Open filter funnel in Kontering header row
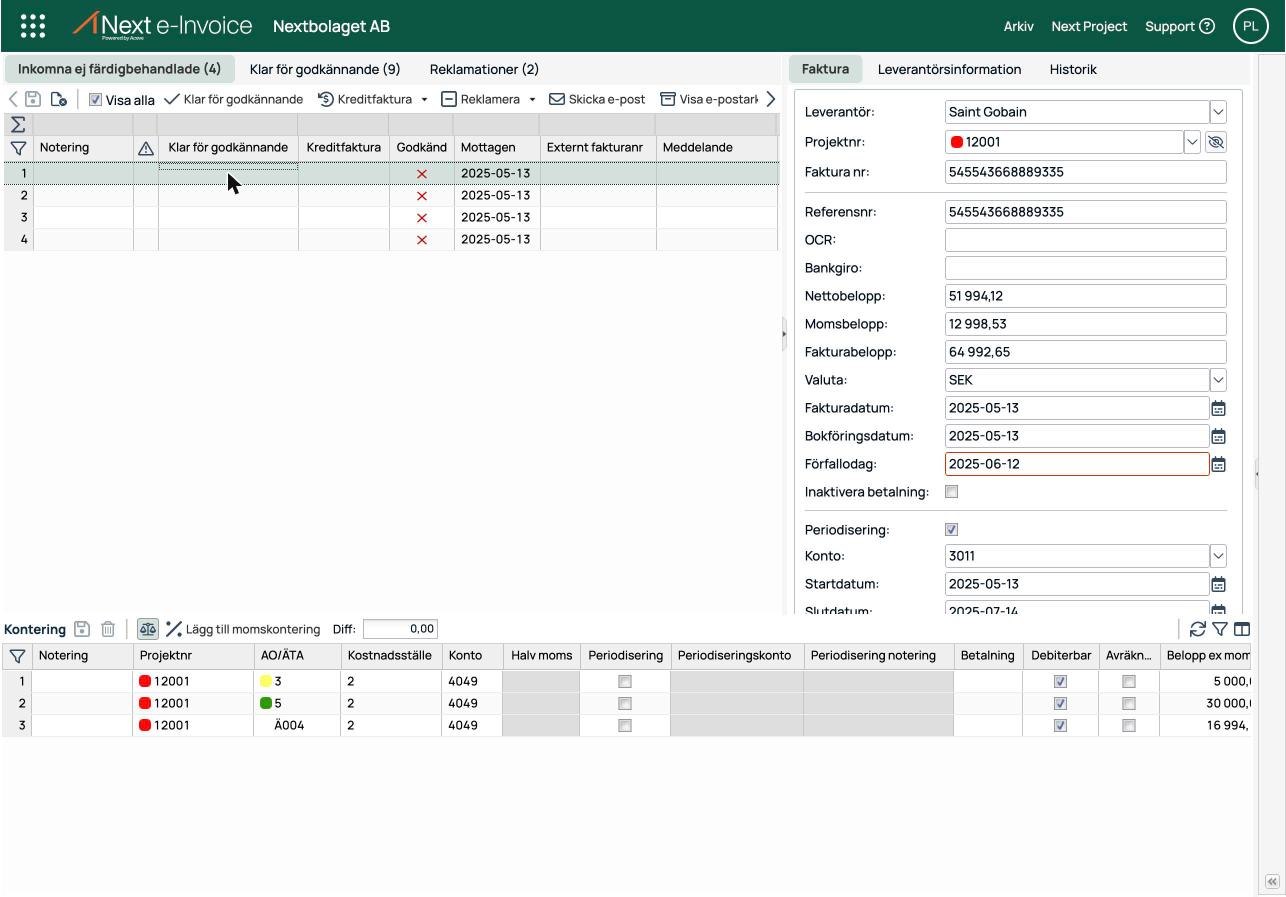Screen dimensions: 1286x897 click(17, 656)
